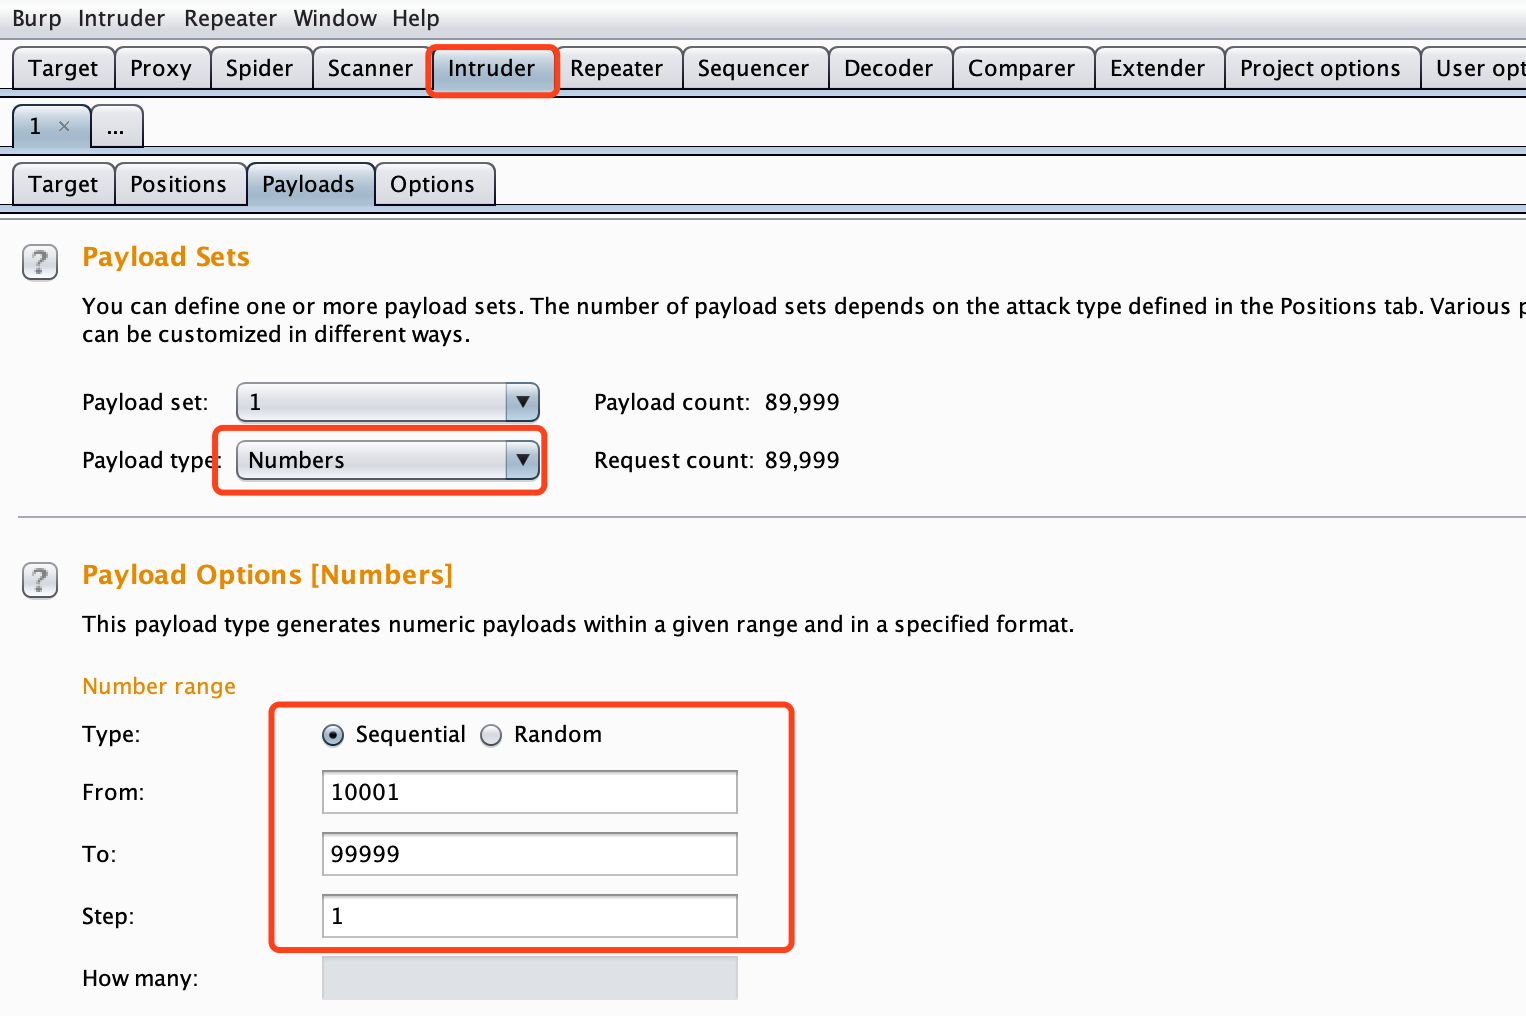Screen dimensions: 1526x1016
Task: Open the Window menu
Action: pos(335,18)
